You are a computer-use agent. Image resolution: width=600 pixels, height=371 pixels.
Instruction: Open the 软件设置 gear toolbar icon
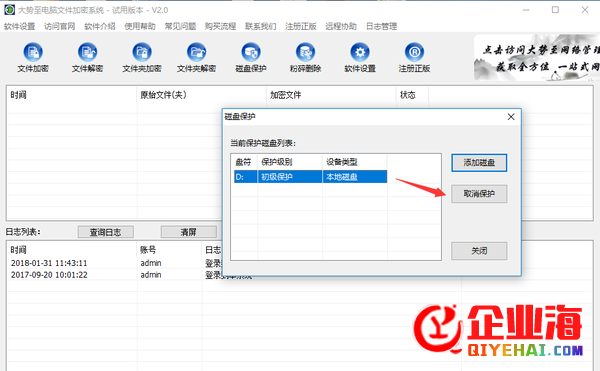tap(360, 57)
